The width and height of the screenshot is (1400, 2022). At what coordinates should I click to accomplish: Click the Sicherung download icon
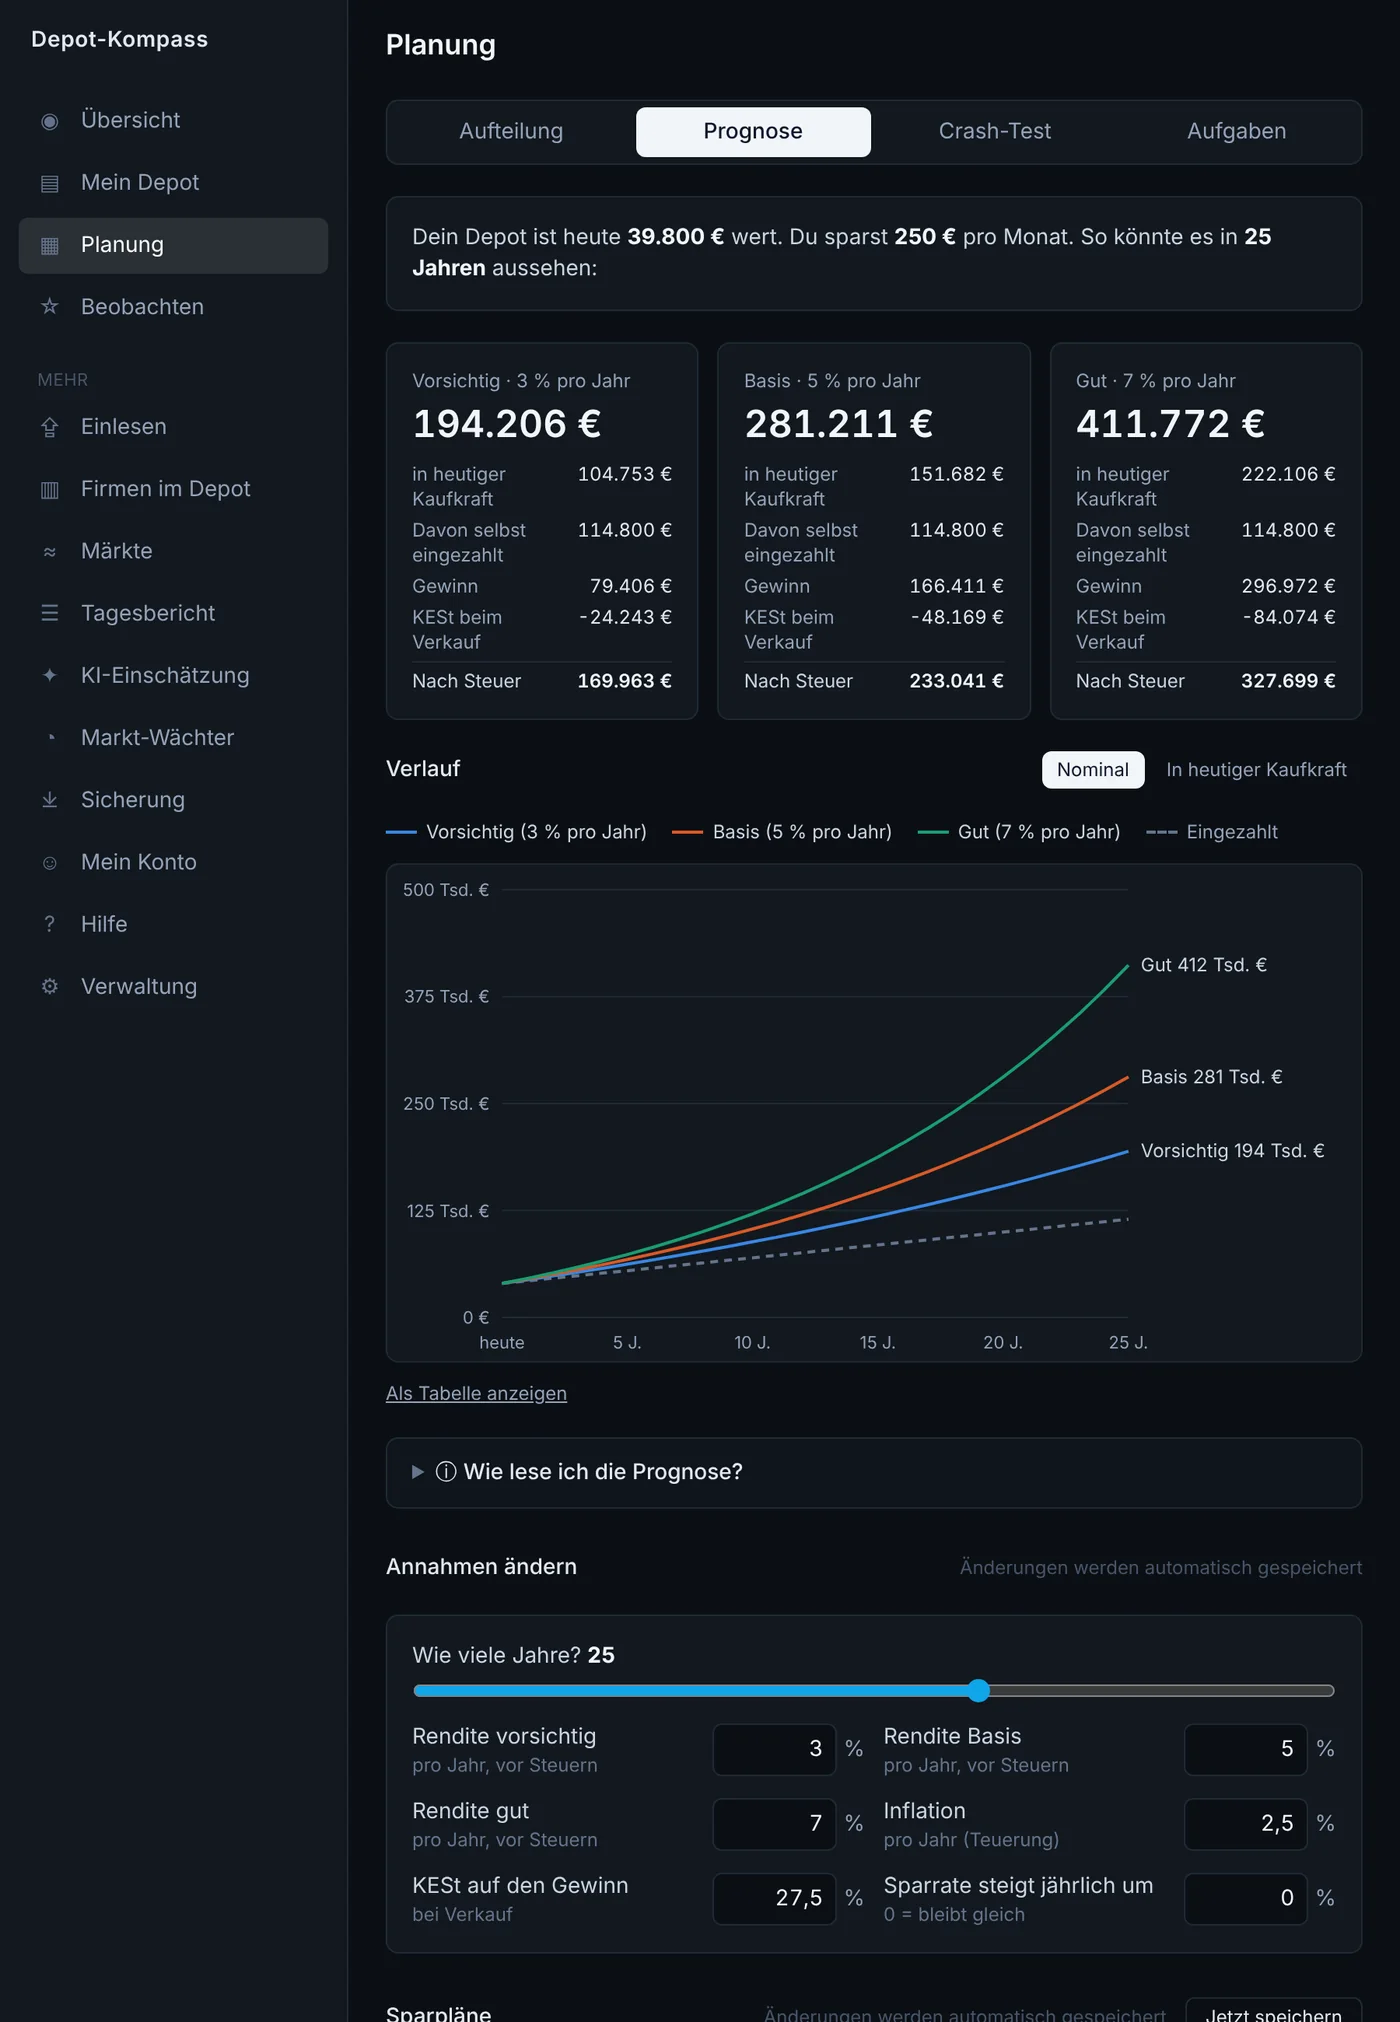coord(50,800)
